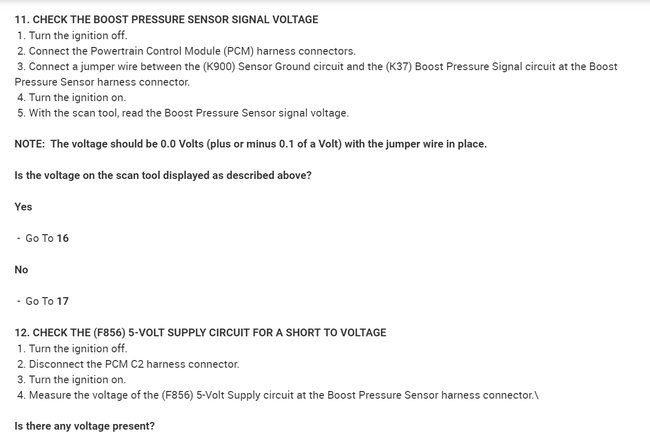Click the "Yes" answer label

23,206
